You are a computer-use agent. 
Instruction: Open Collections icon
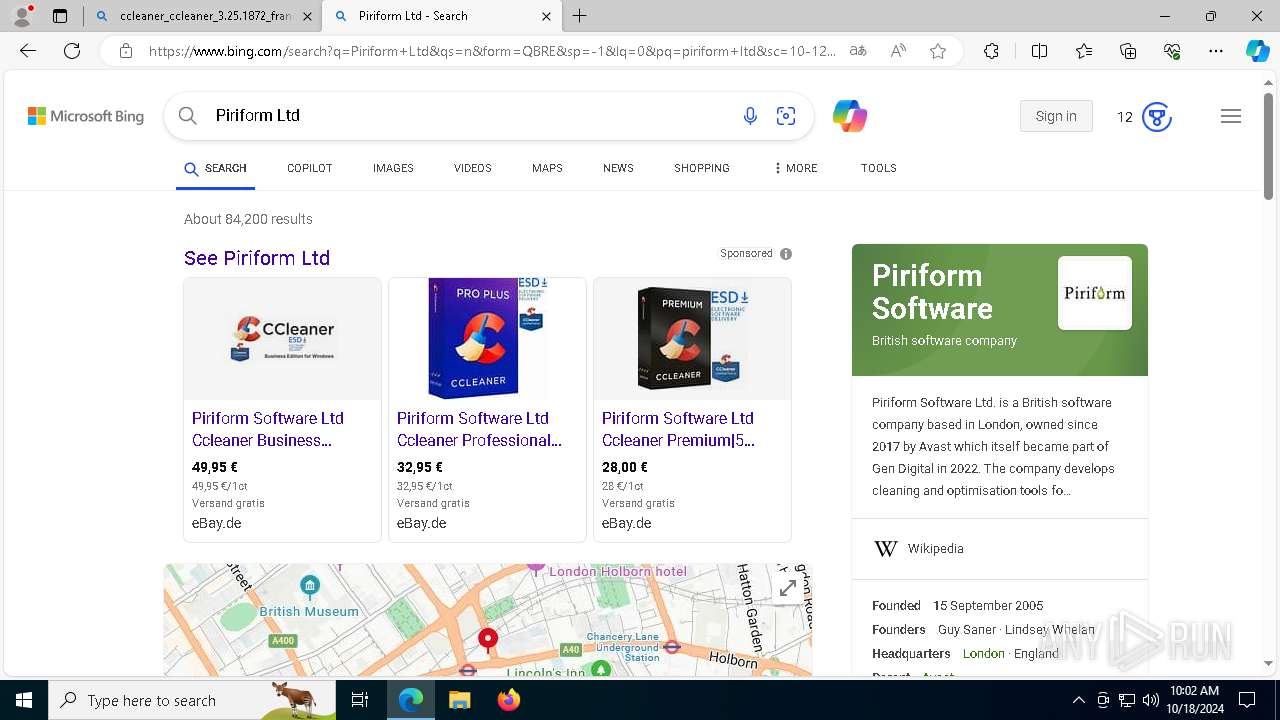point(1128,51)
